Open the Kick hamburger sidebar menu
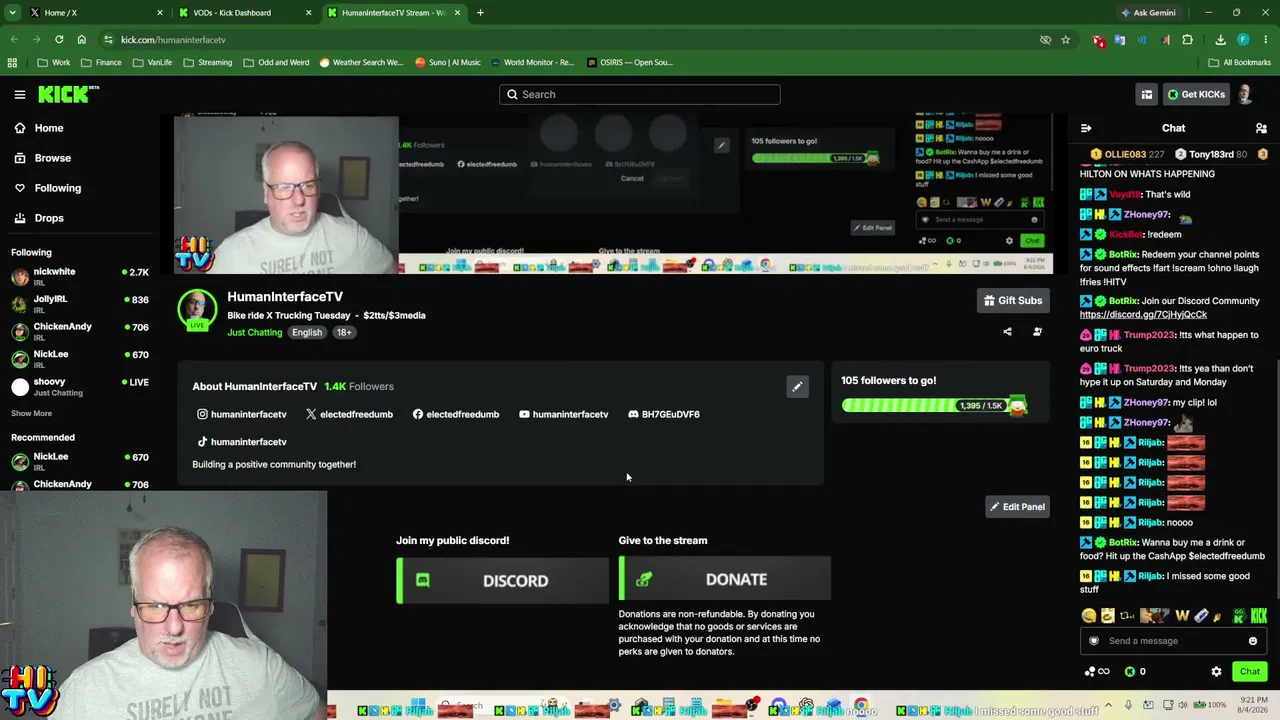Viewport: 1280px width, 720px height. tap(19, 95)
